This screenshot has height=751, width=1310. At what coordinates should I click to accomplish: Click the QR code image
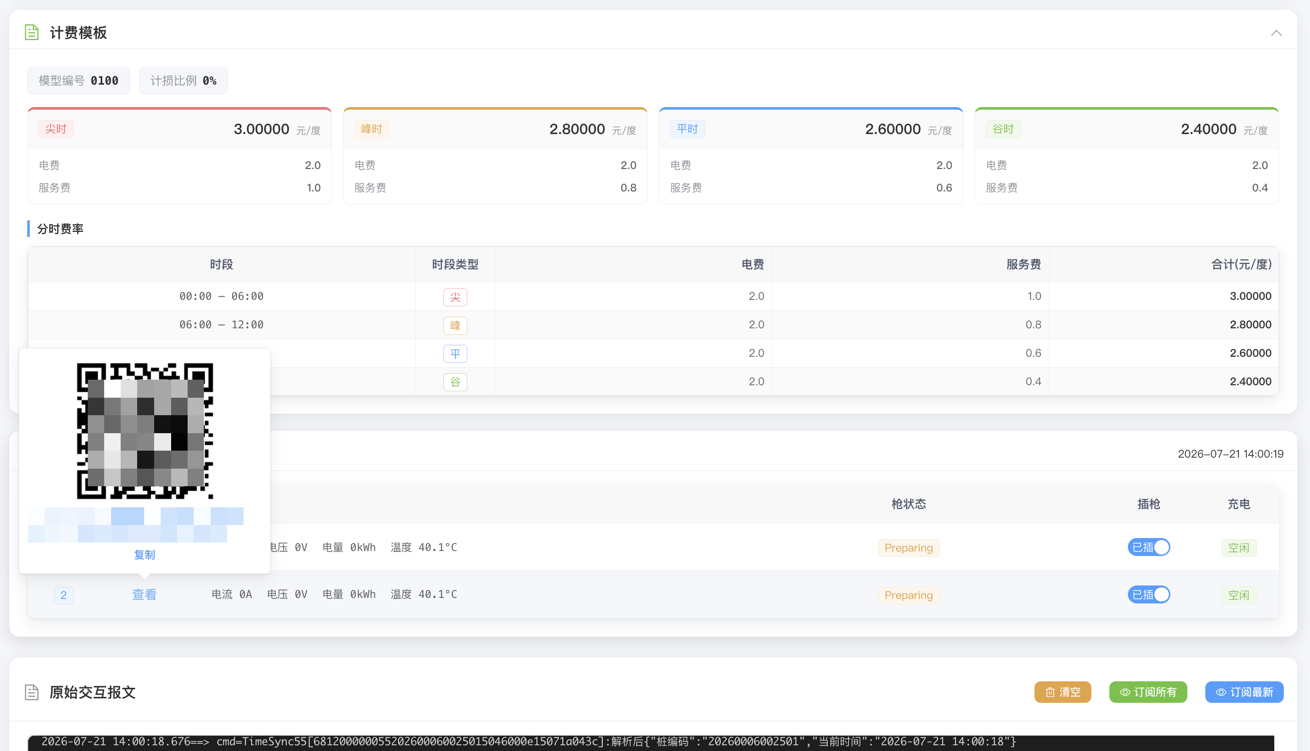[145, 431]
